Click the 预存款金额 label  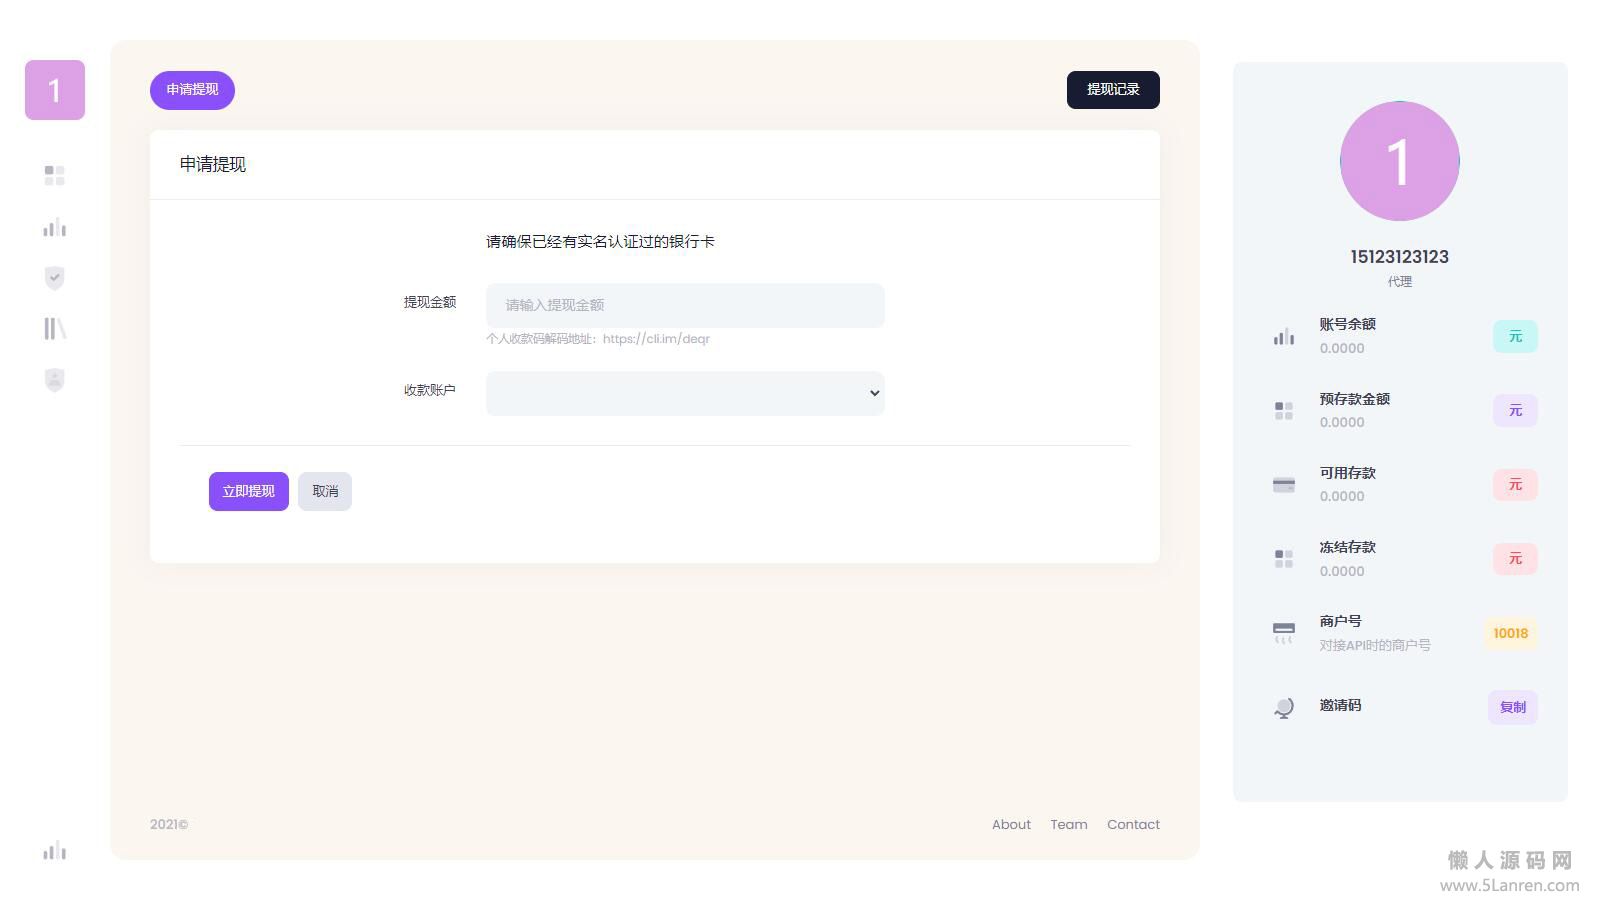[1354, 398]
